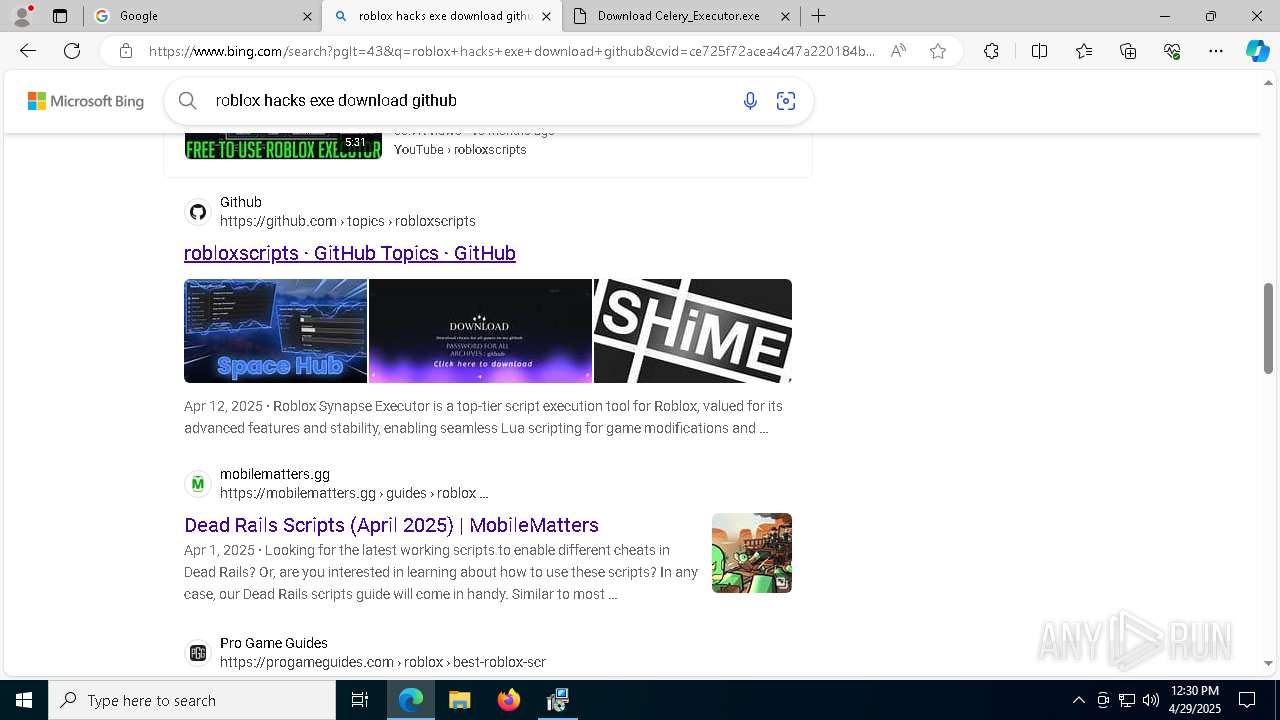Screen dimensions: 1280x720
Task: Start visual search with camera icon
Action: [x=786, y=101]
